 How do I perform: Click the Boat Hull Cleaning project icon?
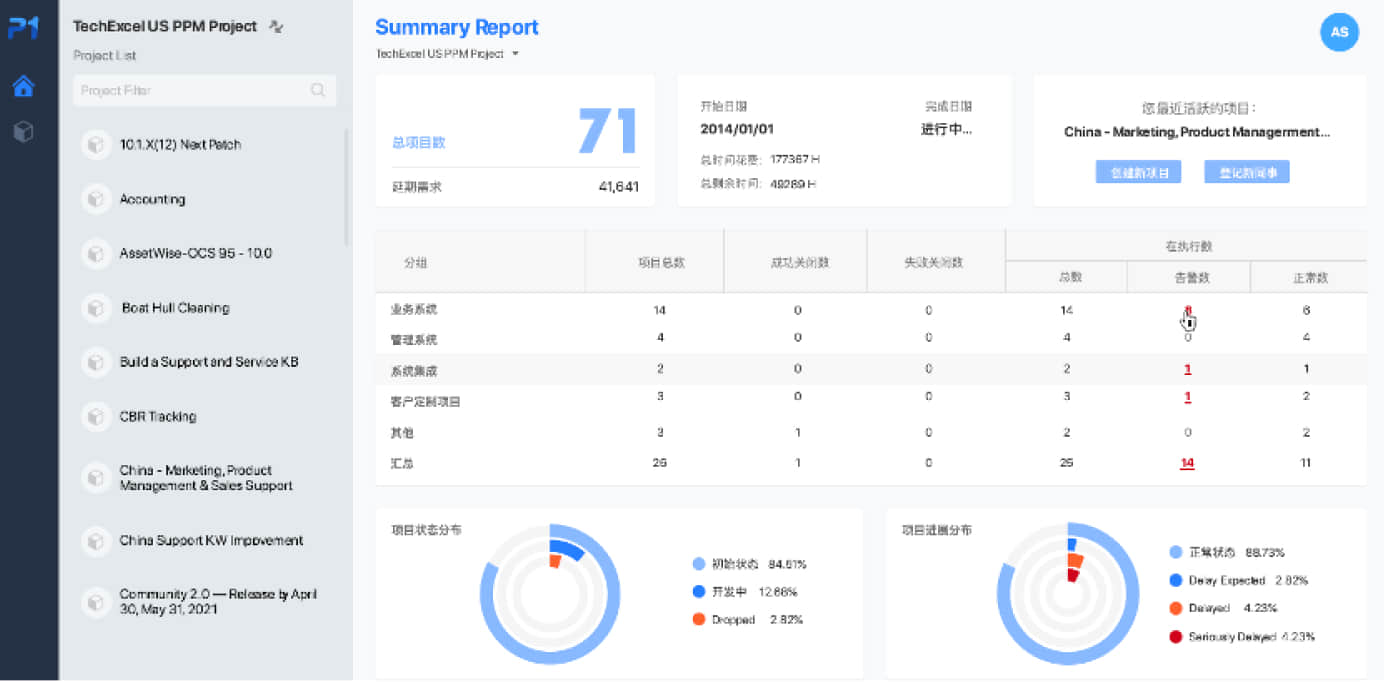tap(95, 308)
